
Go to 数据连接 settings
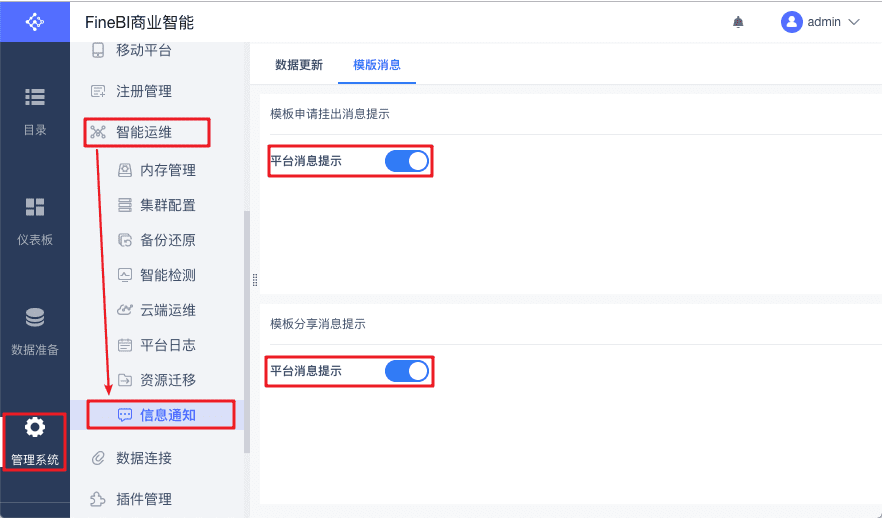(144, 458)
